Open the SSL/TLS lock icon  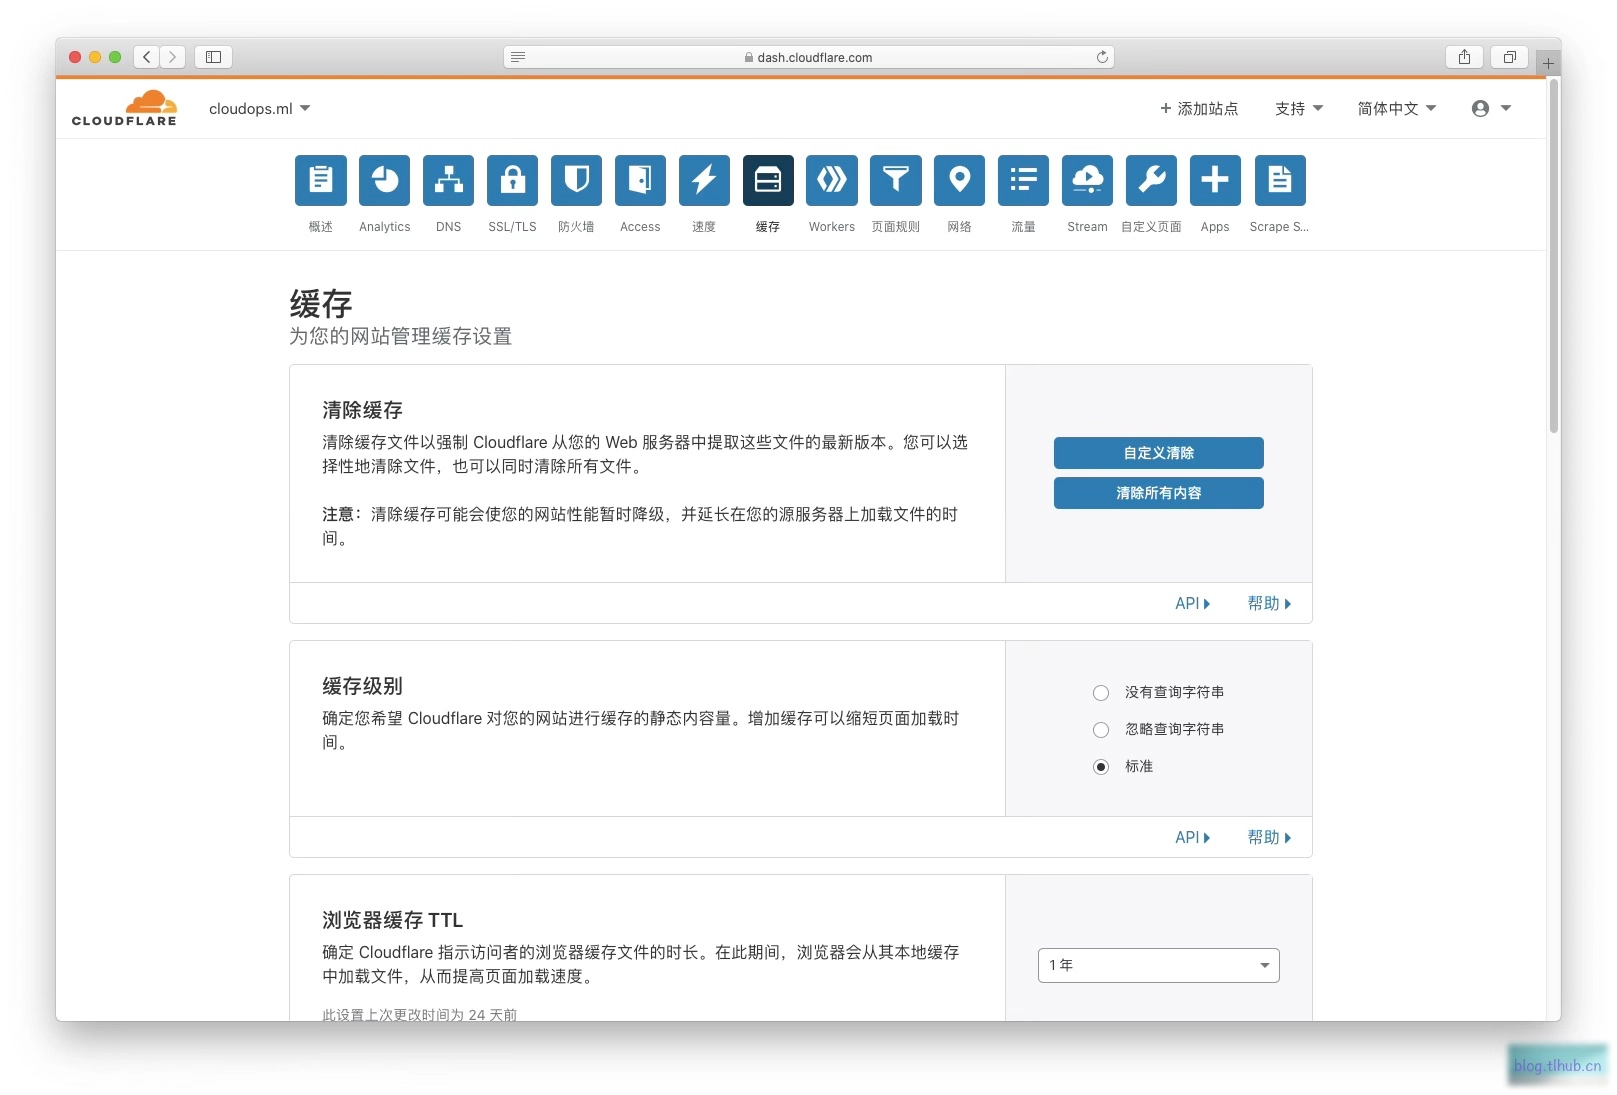click(x=512, y=180)
